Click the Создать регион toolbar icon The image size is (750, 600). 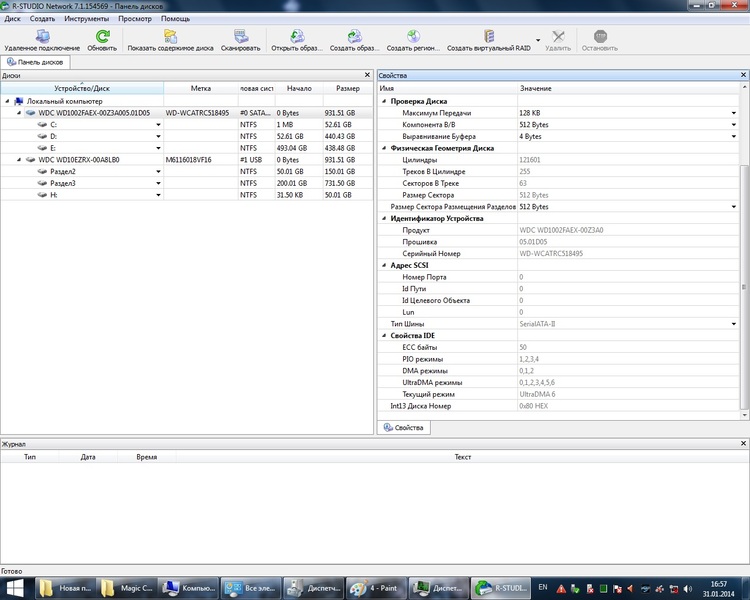pos(411,36)
